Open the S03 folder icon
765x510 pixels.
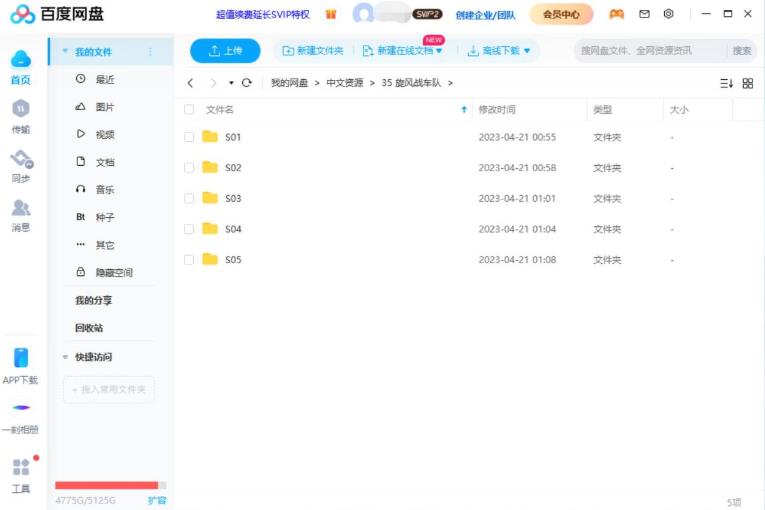pos(210,198)
